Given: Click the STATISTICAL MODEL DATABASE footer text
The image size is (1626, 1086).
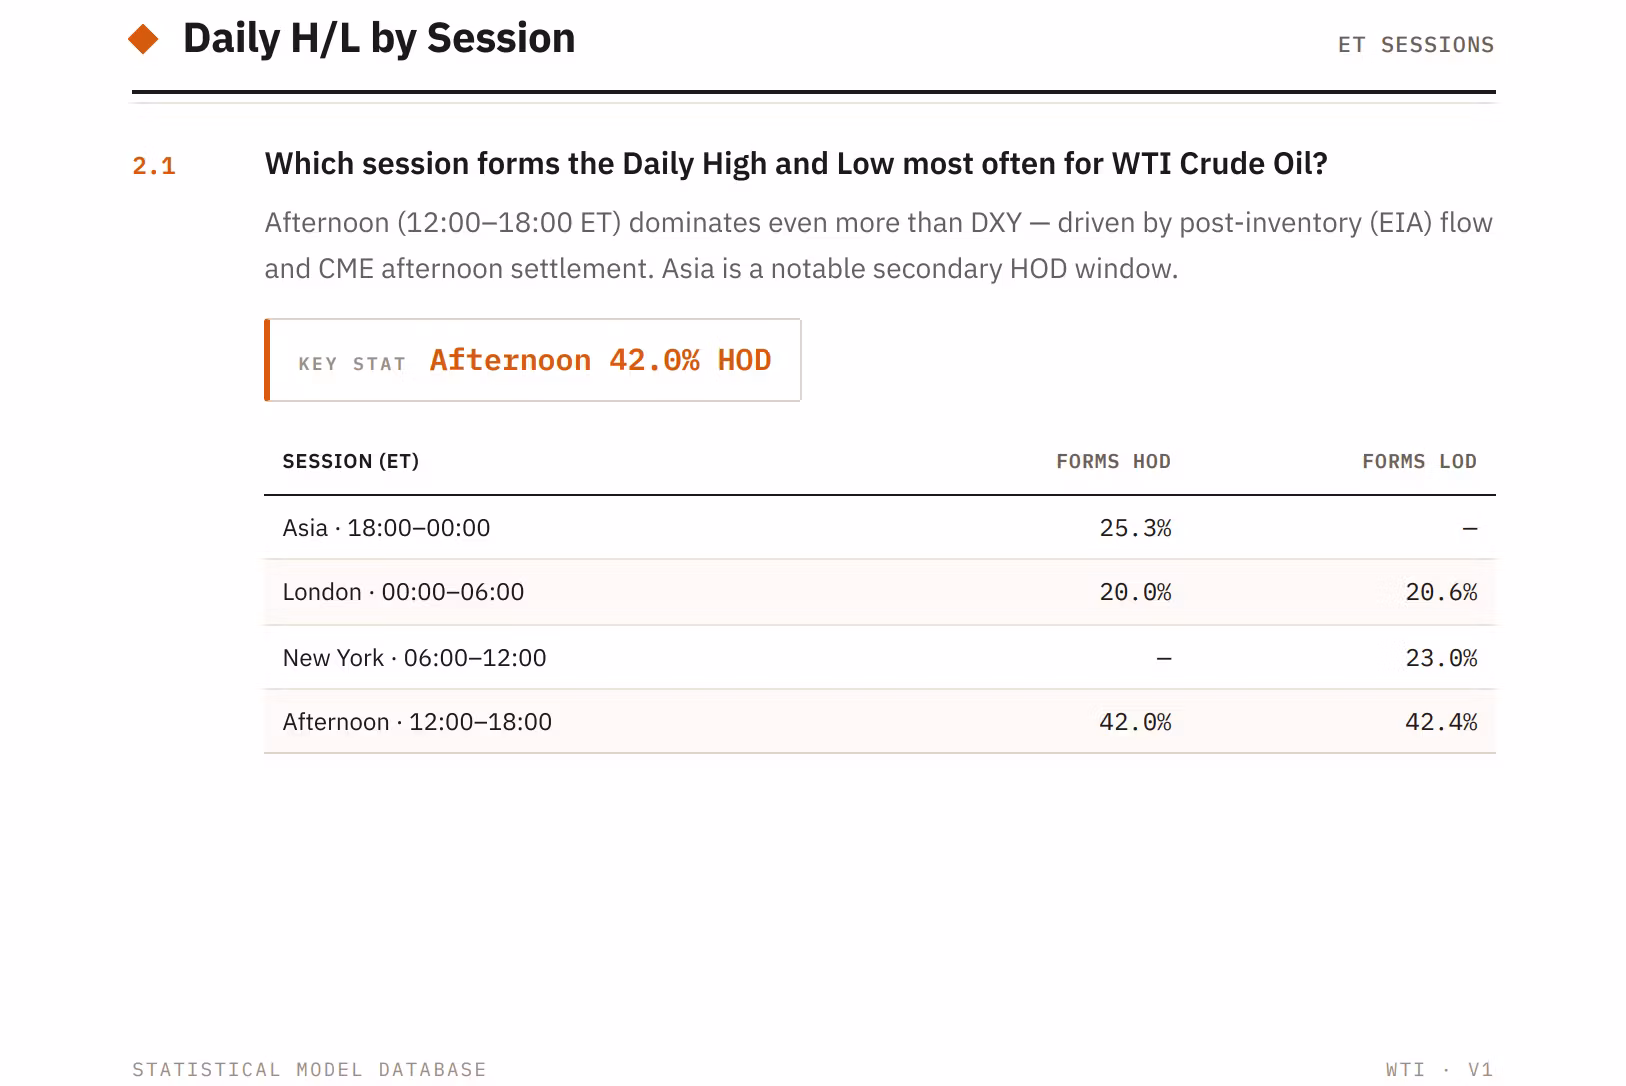Looking at the screenshot, I should [x=309, y=1069].
